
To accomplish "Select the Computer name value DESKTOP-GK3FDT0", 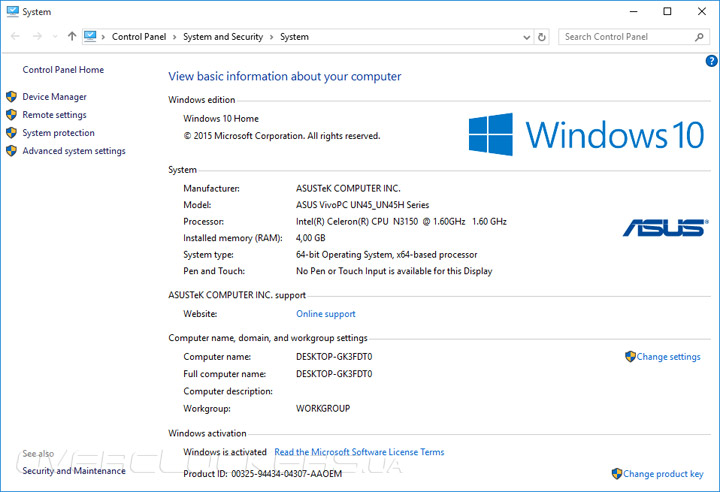I will [x=334, y=357].
